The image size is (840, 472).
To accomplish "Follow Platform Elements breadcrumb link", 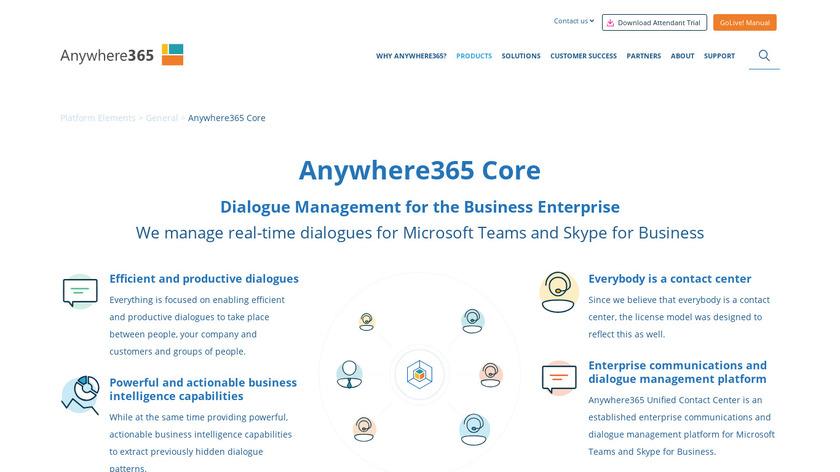I will click(98, 118).
